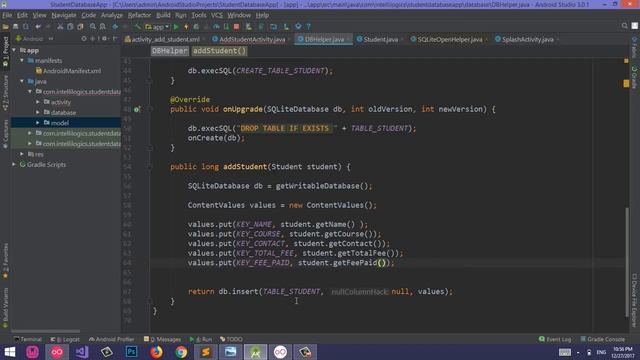Click the Copy icon in toolbar
640x360 pixels.
(x=70, y=27)
